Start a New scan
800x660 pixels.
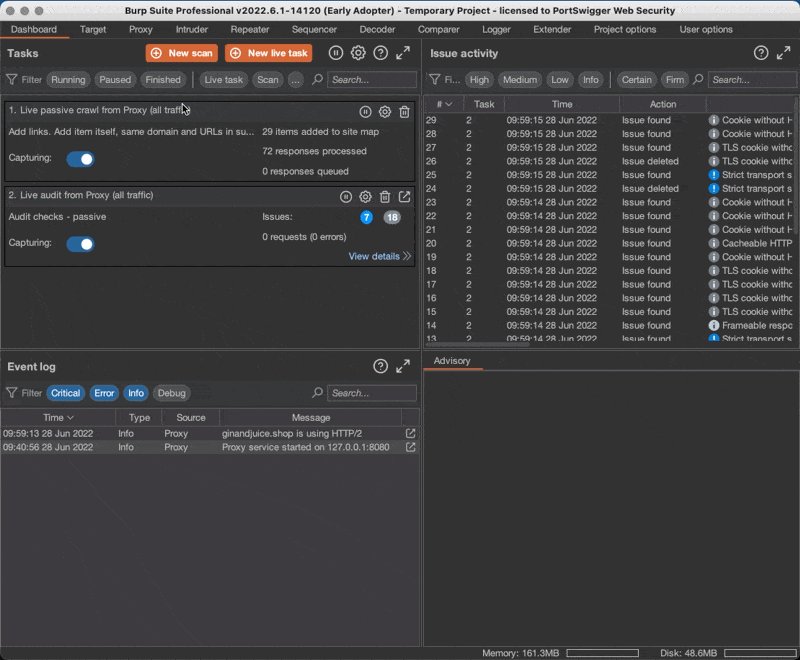182,53
